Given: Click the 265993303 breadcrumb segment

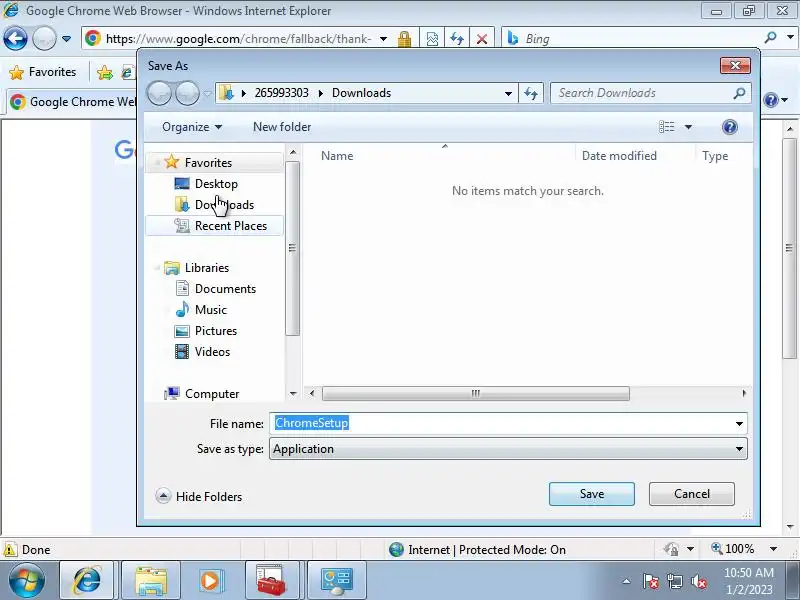Looking at the screenshot, I should tap(282, 93).
